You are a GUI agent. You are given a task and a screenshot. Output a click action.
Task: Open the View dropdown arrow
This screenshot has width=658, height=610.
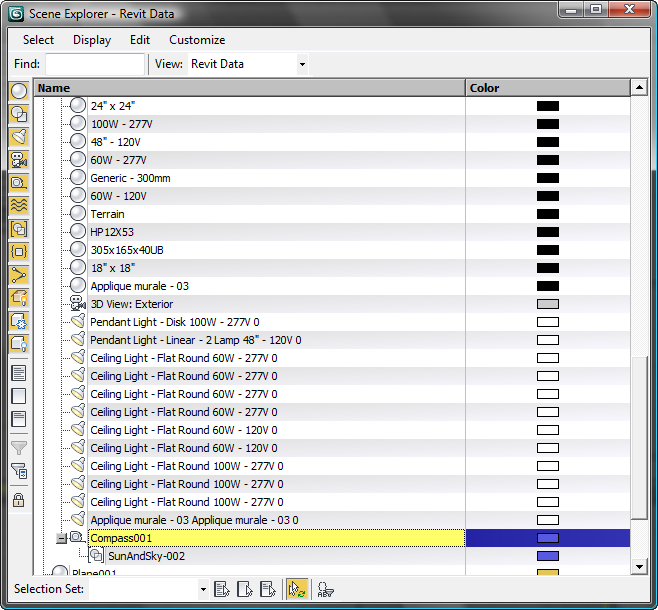coord(302,64)
